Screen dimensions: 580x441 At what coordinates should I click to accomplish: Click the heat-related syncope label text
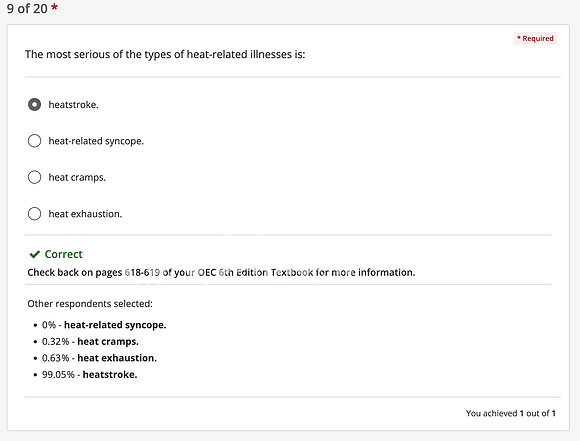pos(96,141)
